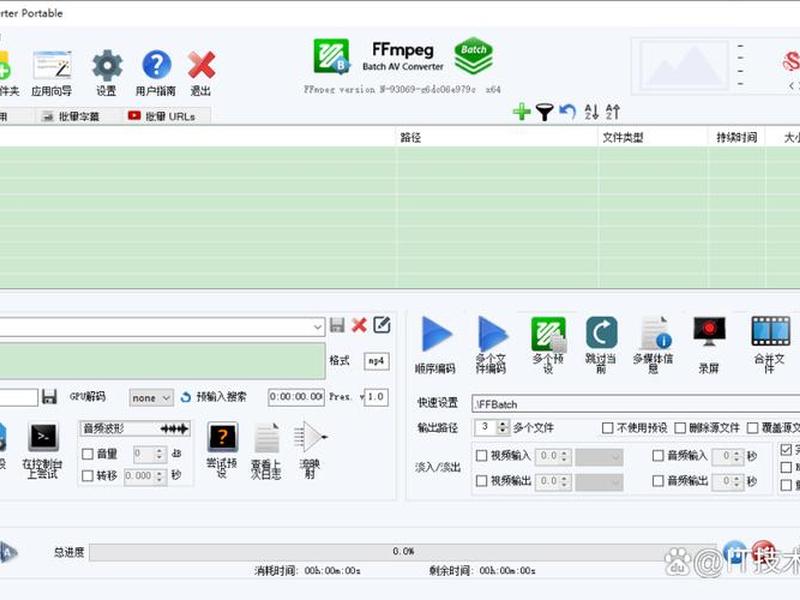Enable the 转移 checkbox
The image size is (800, 600).
tap(88, 476)
